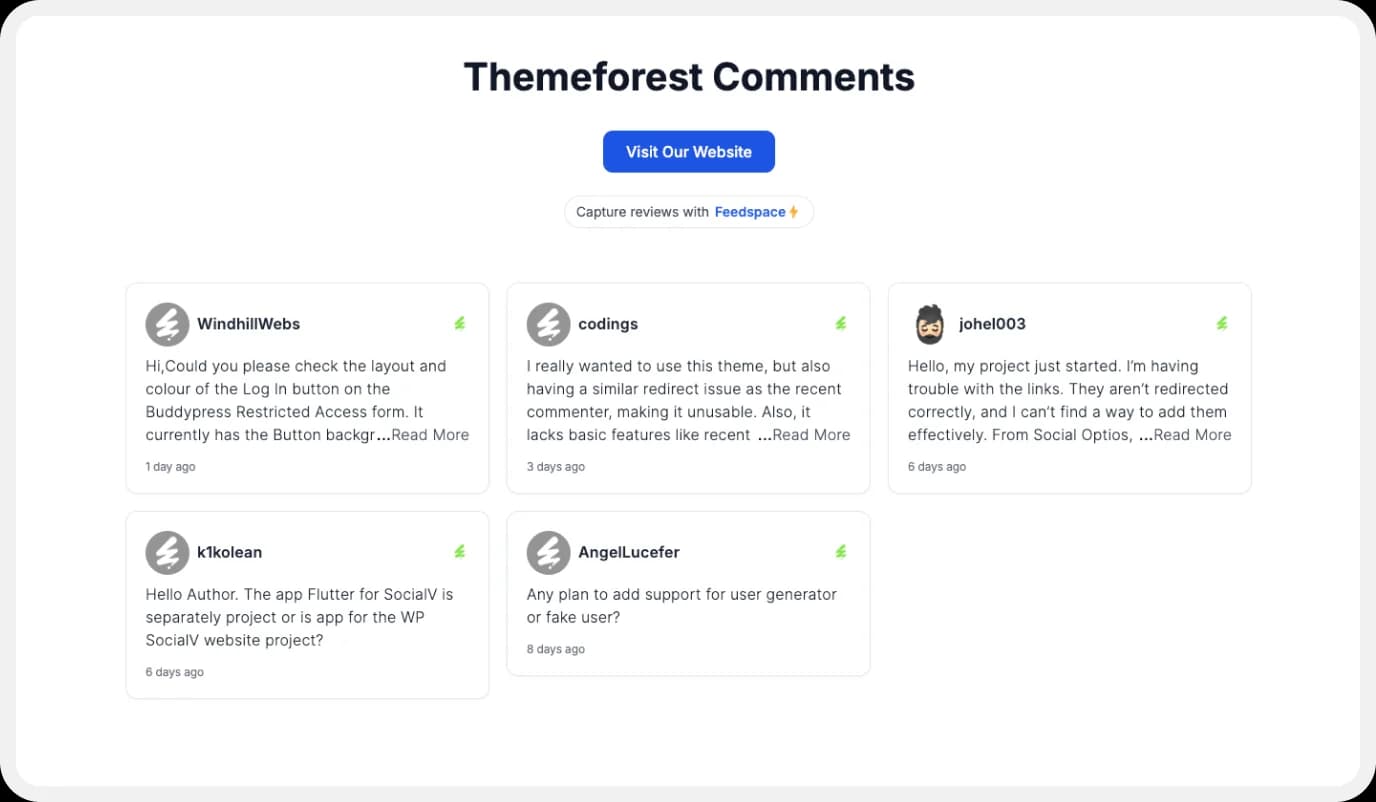Click the lightning bolt icon beside Feedspace
The width and height of the screenshot is (1376, 802).
coord(794,211)
